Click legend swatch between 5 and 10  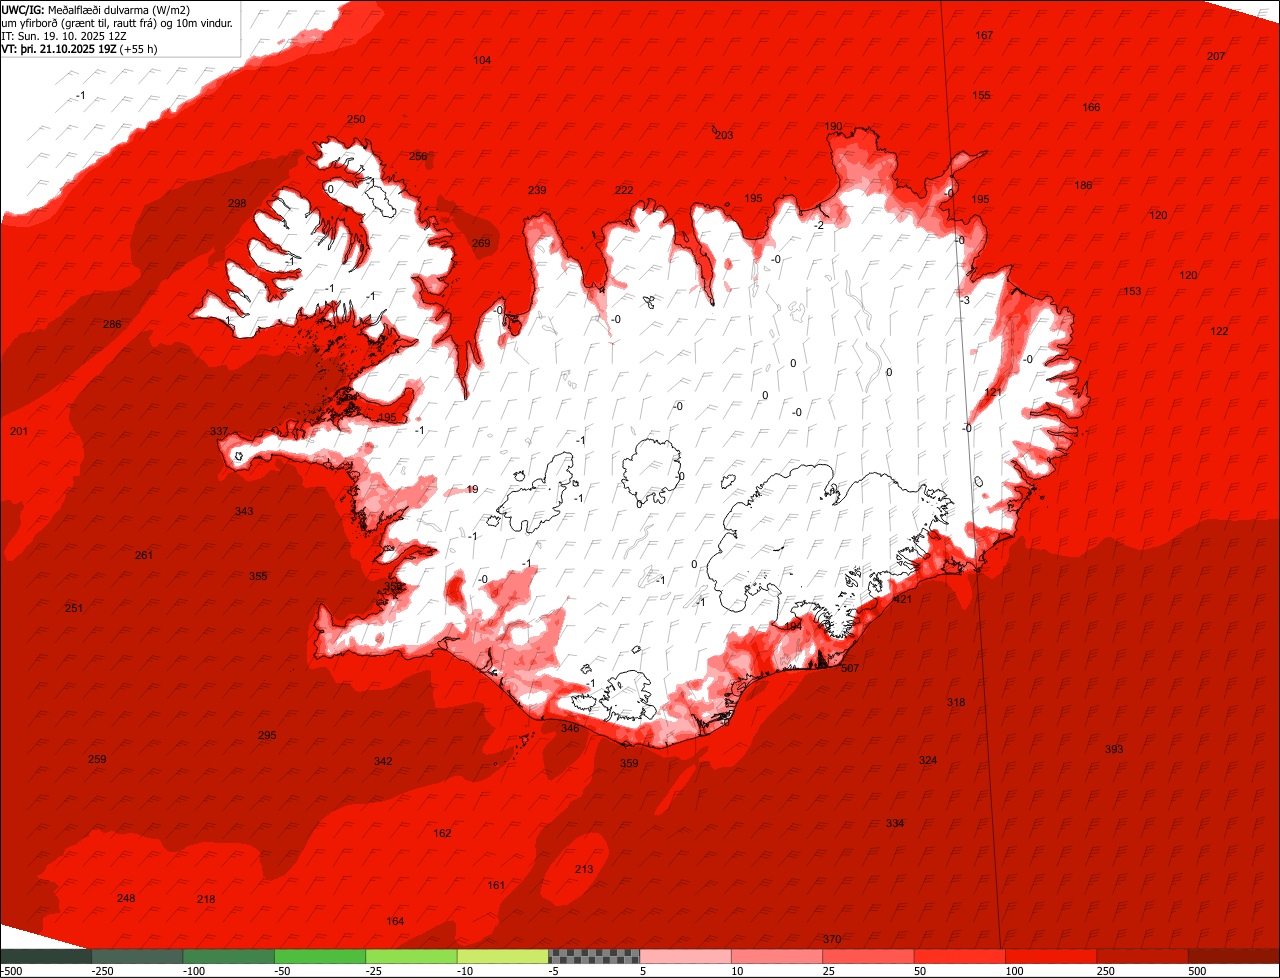point(686,956)
